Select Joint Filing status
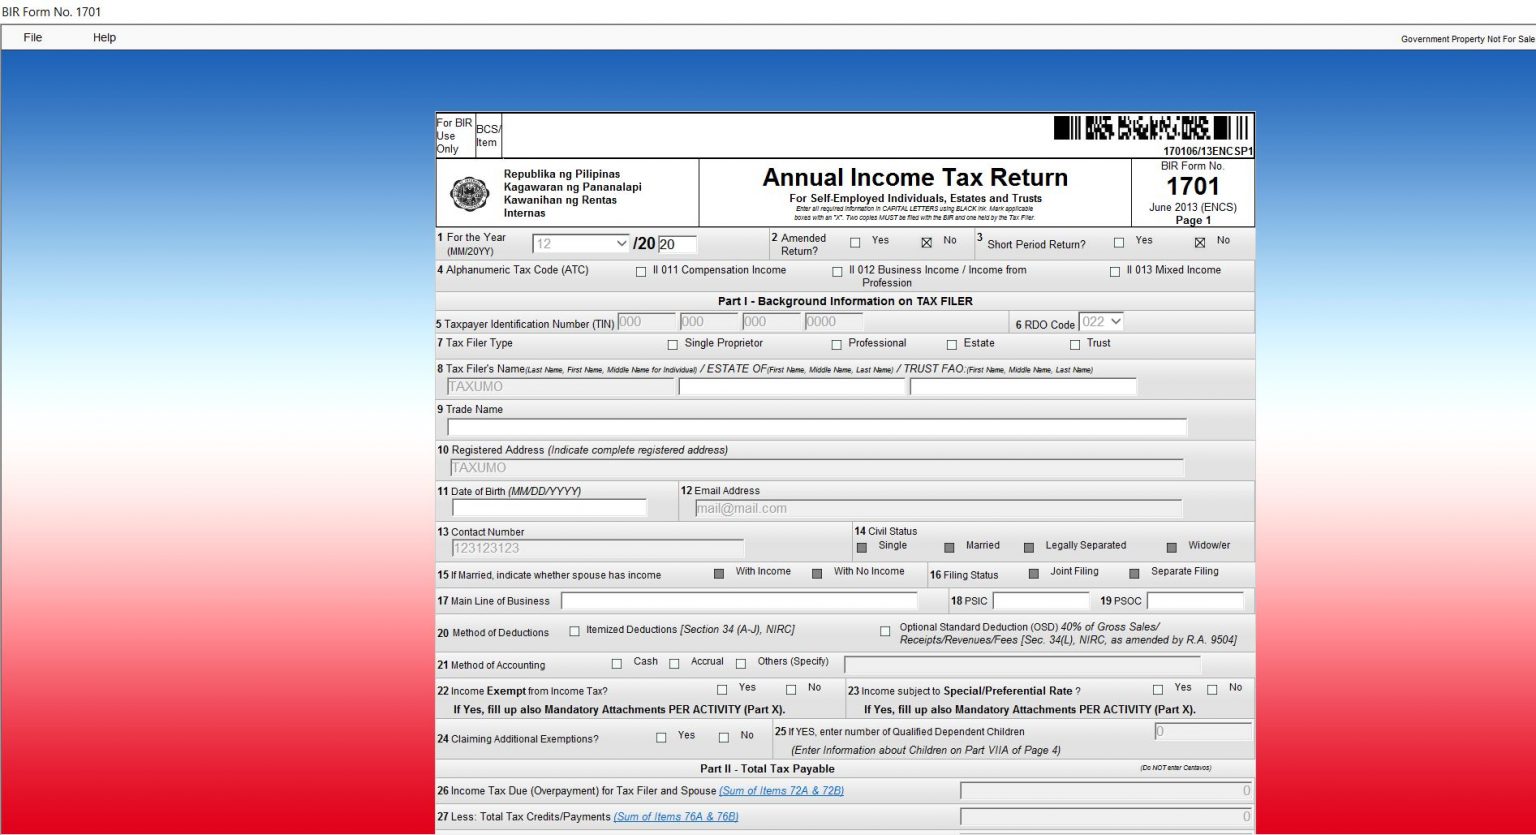The width and height of the screenshot is (1536, 835). [x=1033, y=572]
